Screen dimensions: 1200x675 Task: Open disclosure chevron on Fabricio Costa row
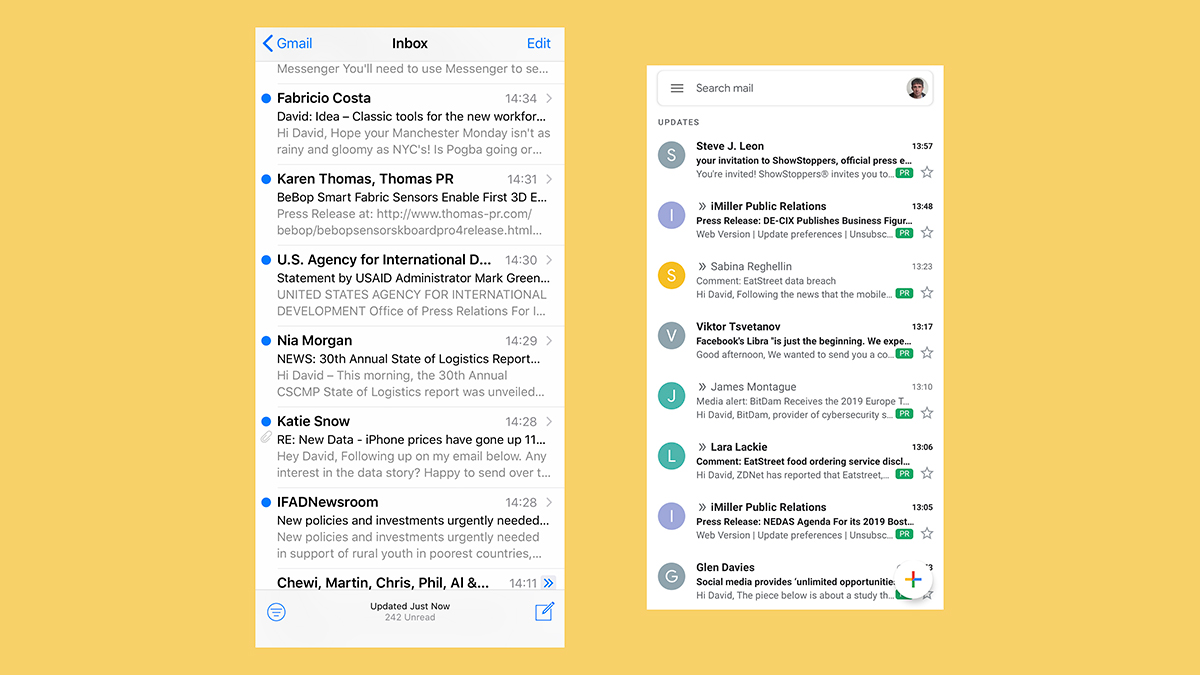coord(549,98)
